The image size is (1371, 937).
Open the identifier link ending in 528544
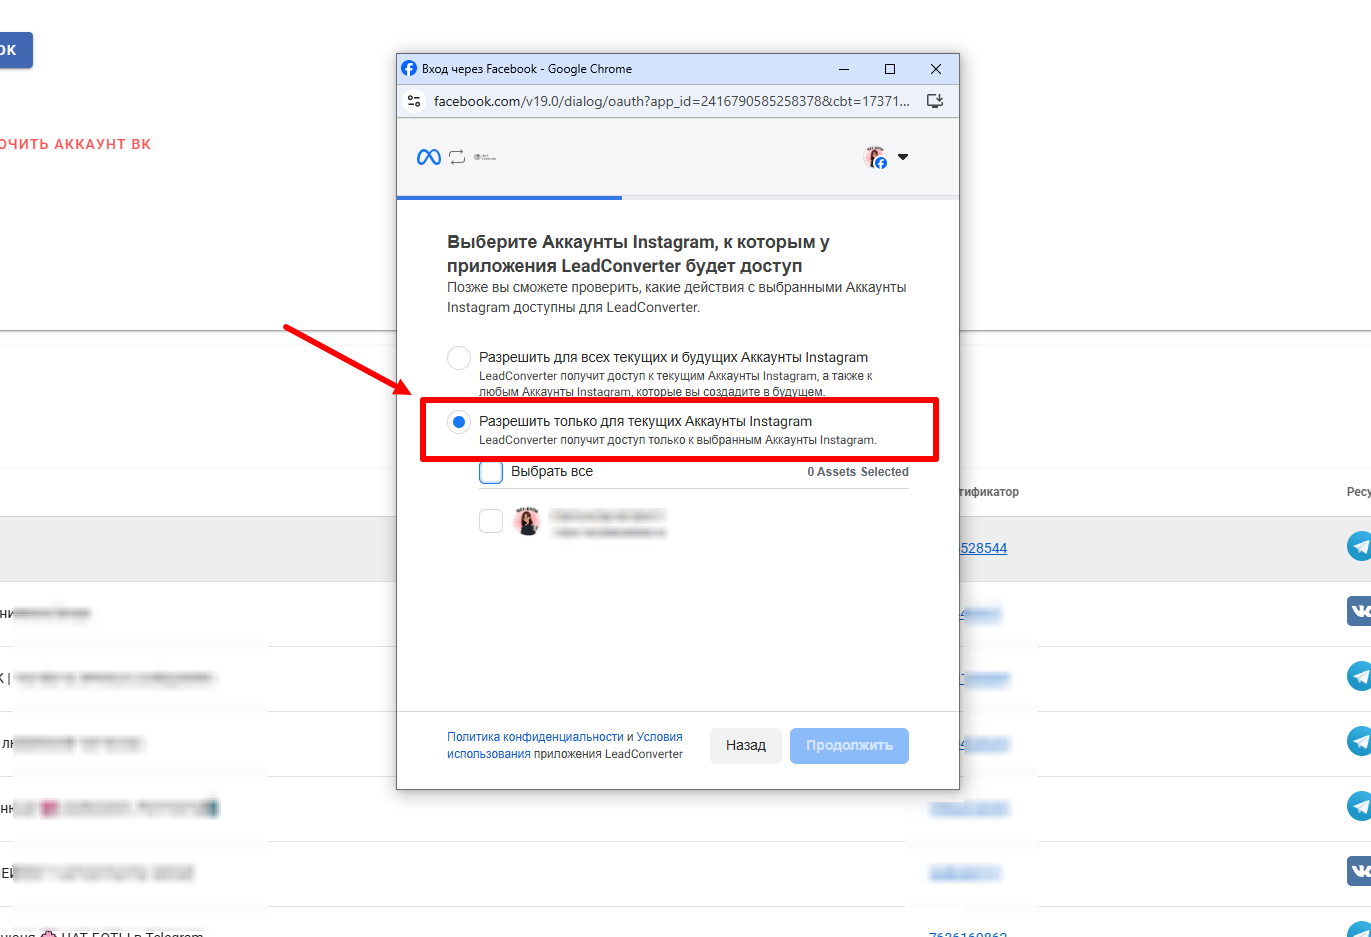pos(982,548)
